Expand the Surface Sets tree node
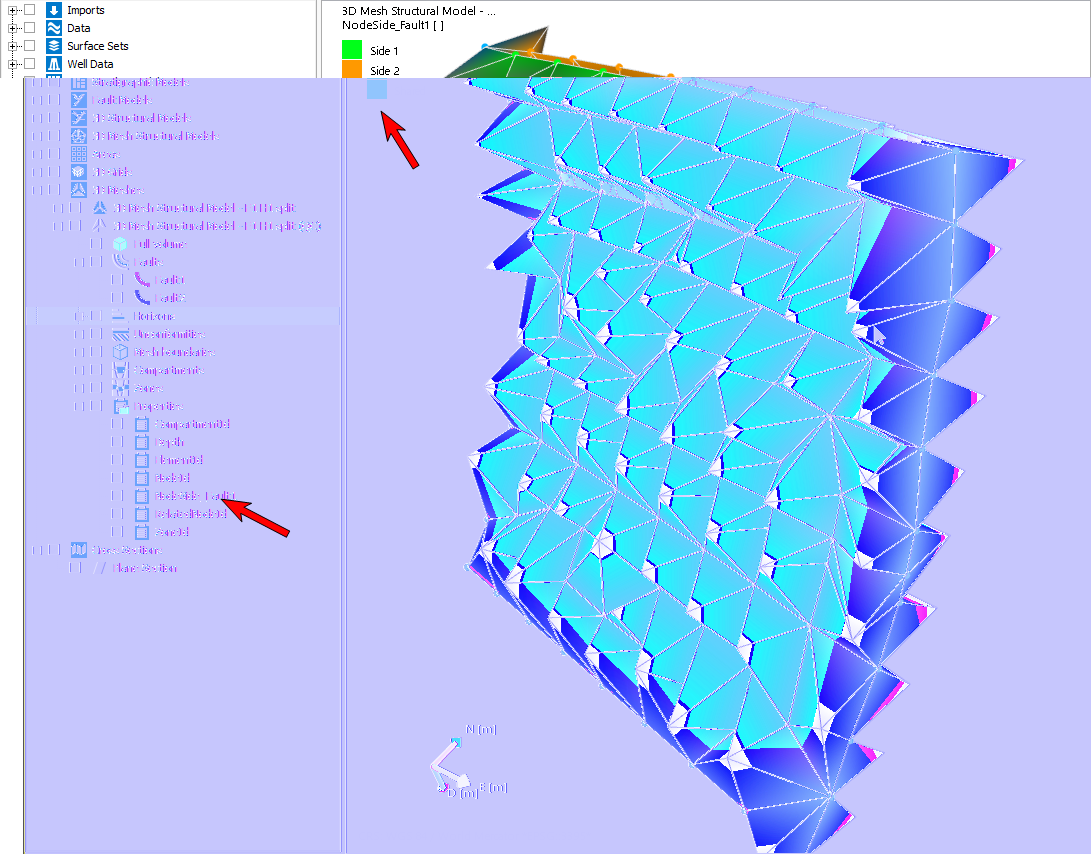Image resolution: width=1091 pixels, height=854 pixels. (x=14, y=46)
